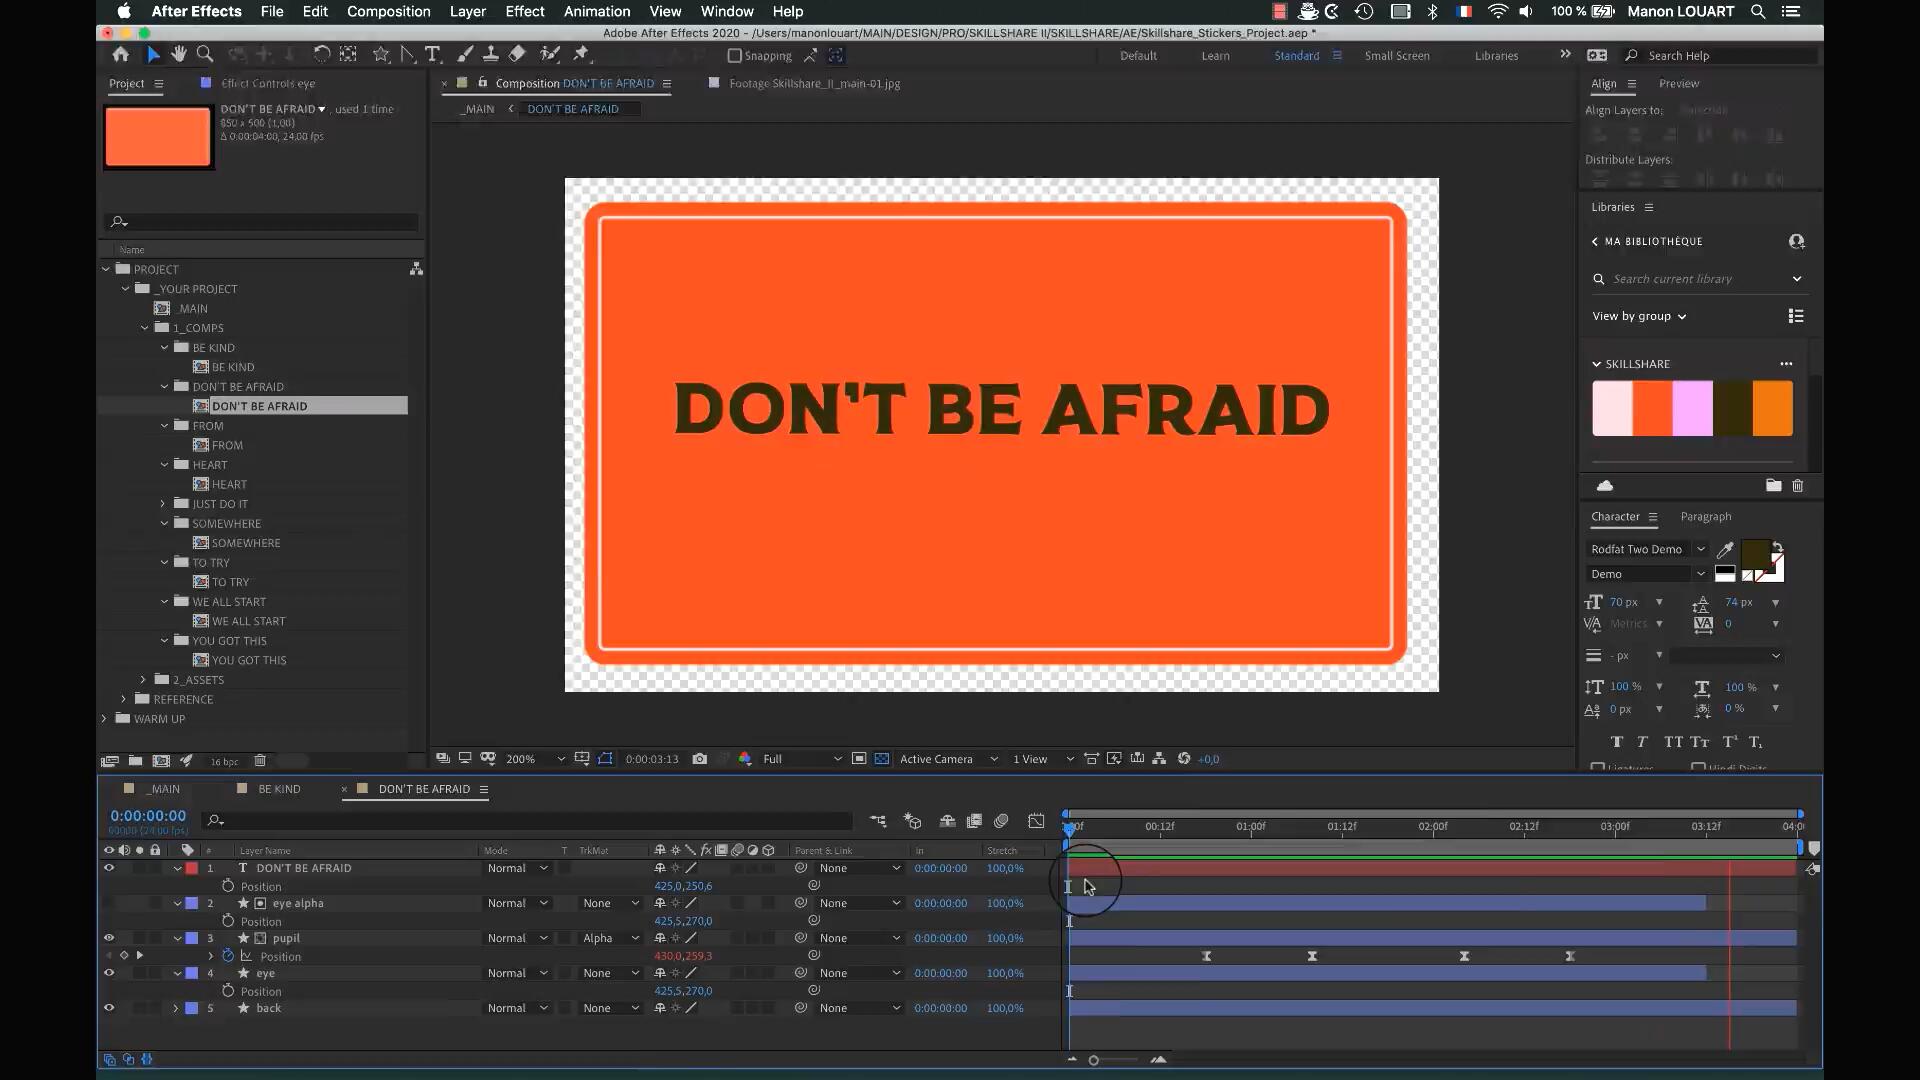The width and height of the screenshot is (1920, 1080).
Task: Expand the 2_ASSETS folder
Action: [x=143, y=680]
